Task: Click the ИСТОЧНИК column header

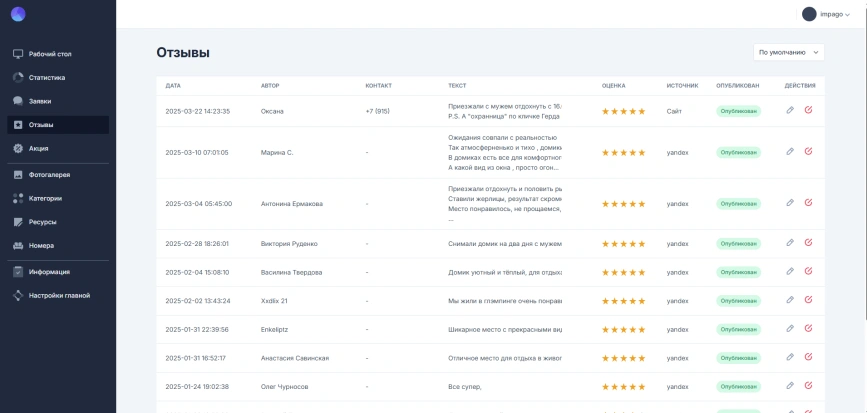Action: (x=682, y=86)
